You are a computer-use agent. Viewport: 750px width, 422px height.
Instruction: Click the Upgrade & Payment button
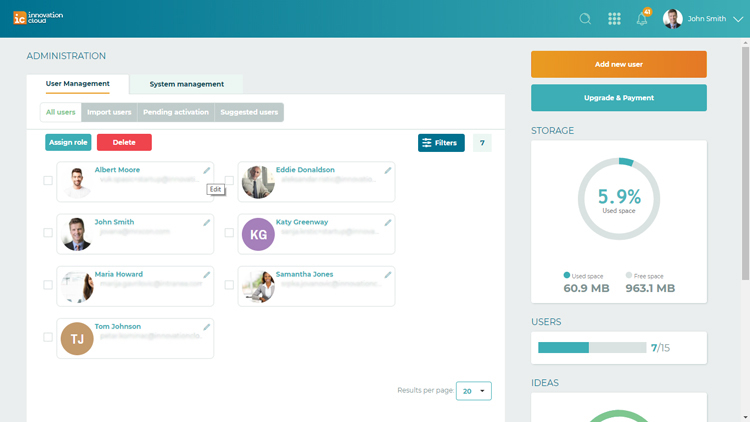pos(618,98)
